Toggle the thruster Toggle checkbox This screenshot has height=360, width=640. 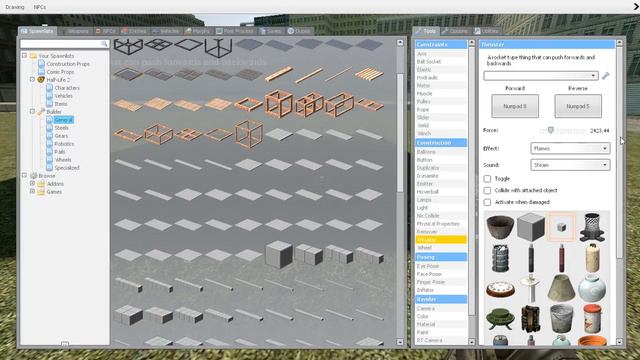487,179
